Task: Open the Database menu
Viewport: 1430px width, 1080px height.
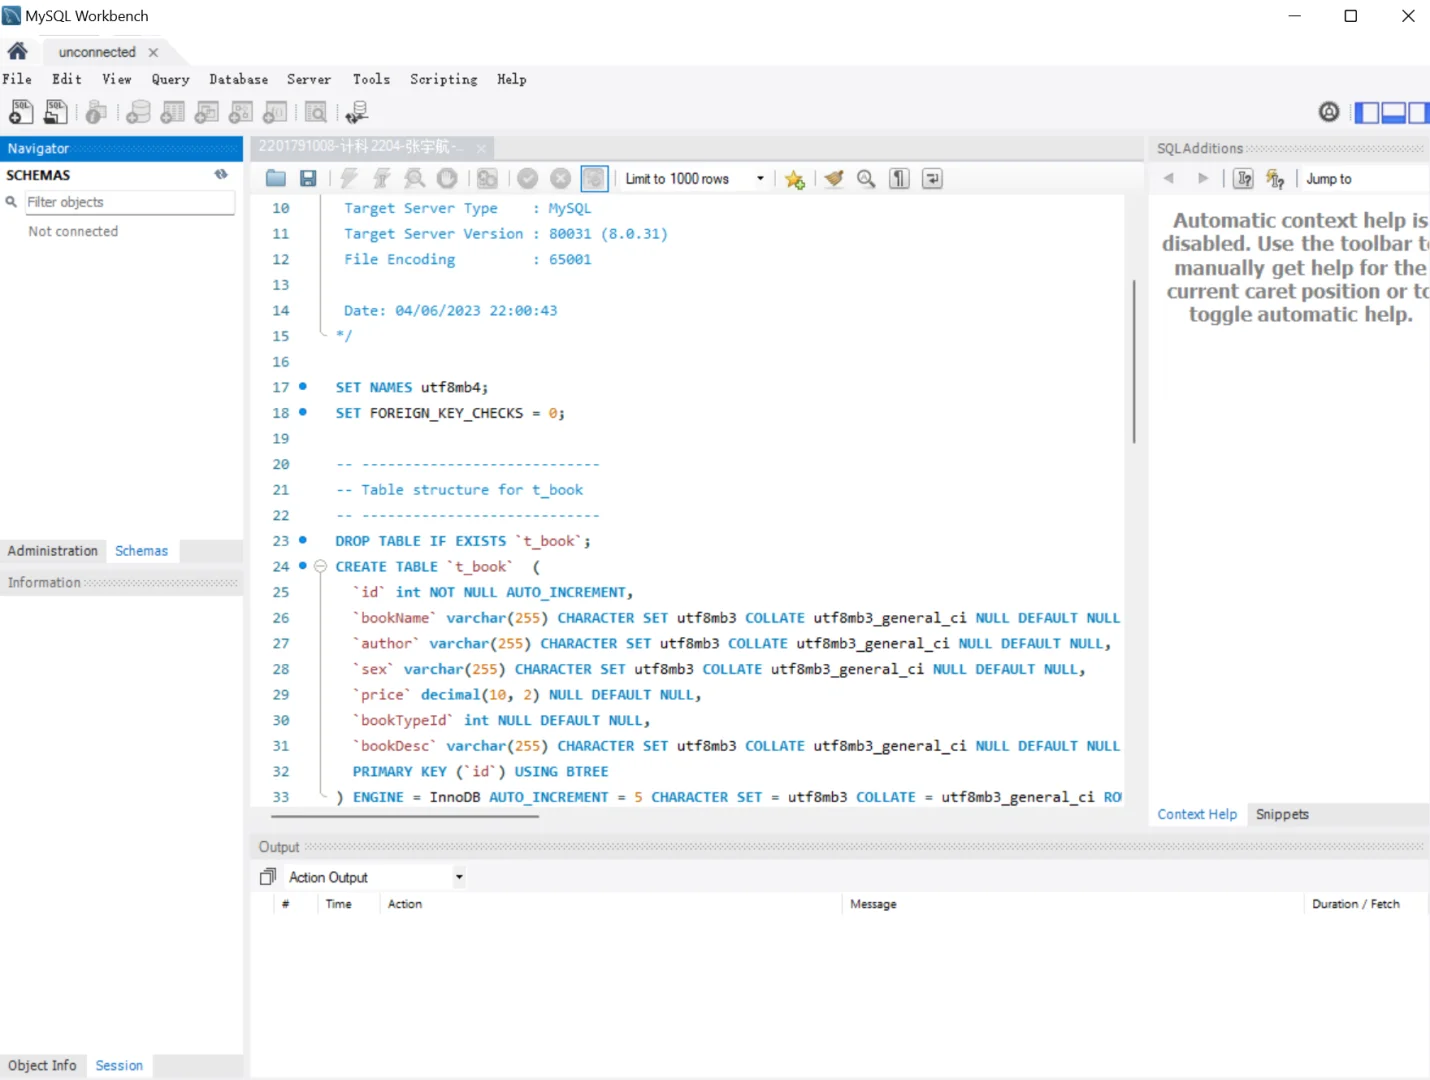Action: 238,79
